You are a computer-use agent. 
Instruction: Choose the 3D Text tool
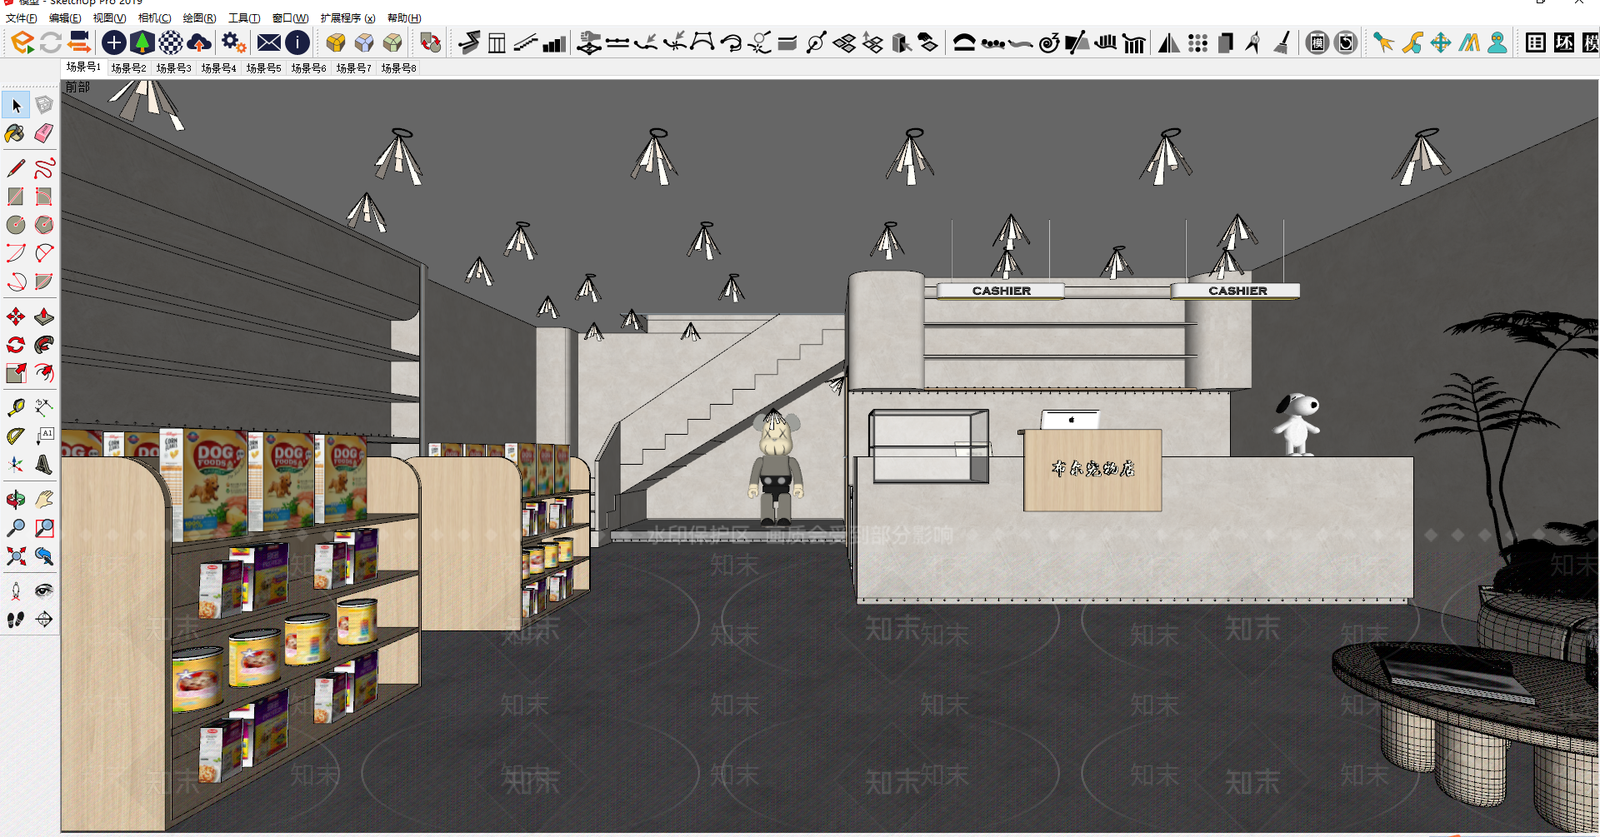coord(44,464)
